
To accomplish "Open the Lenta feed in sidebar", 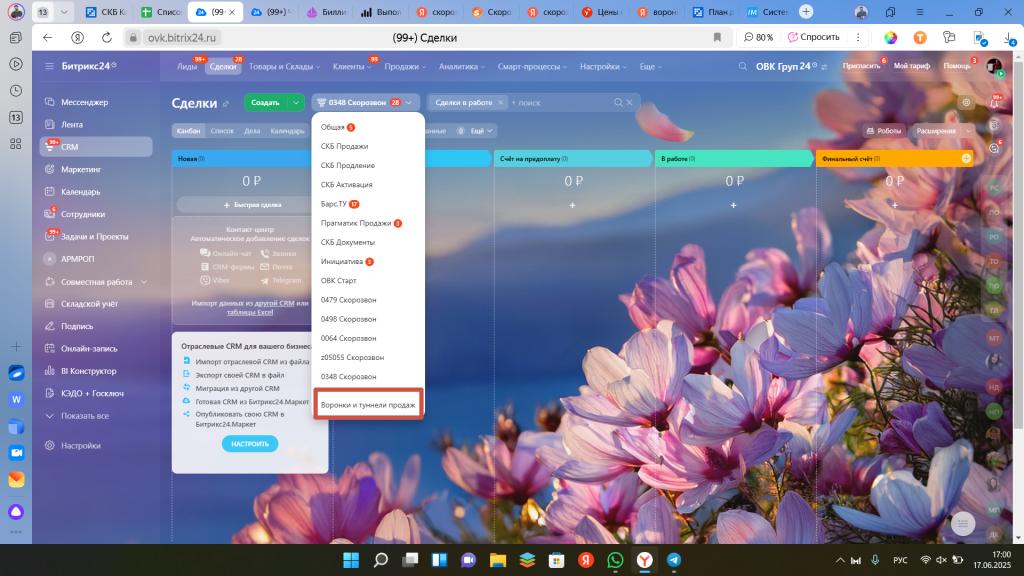I will coord(72,124).
